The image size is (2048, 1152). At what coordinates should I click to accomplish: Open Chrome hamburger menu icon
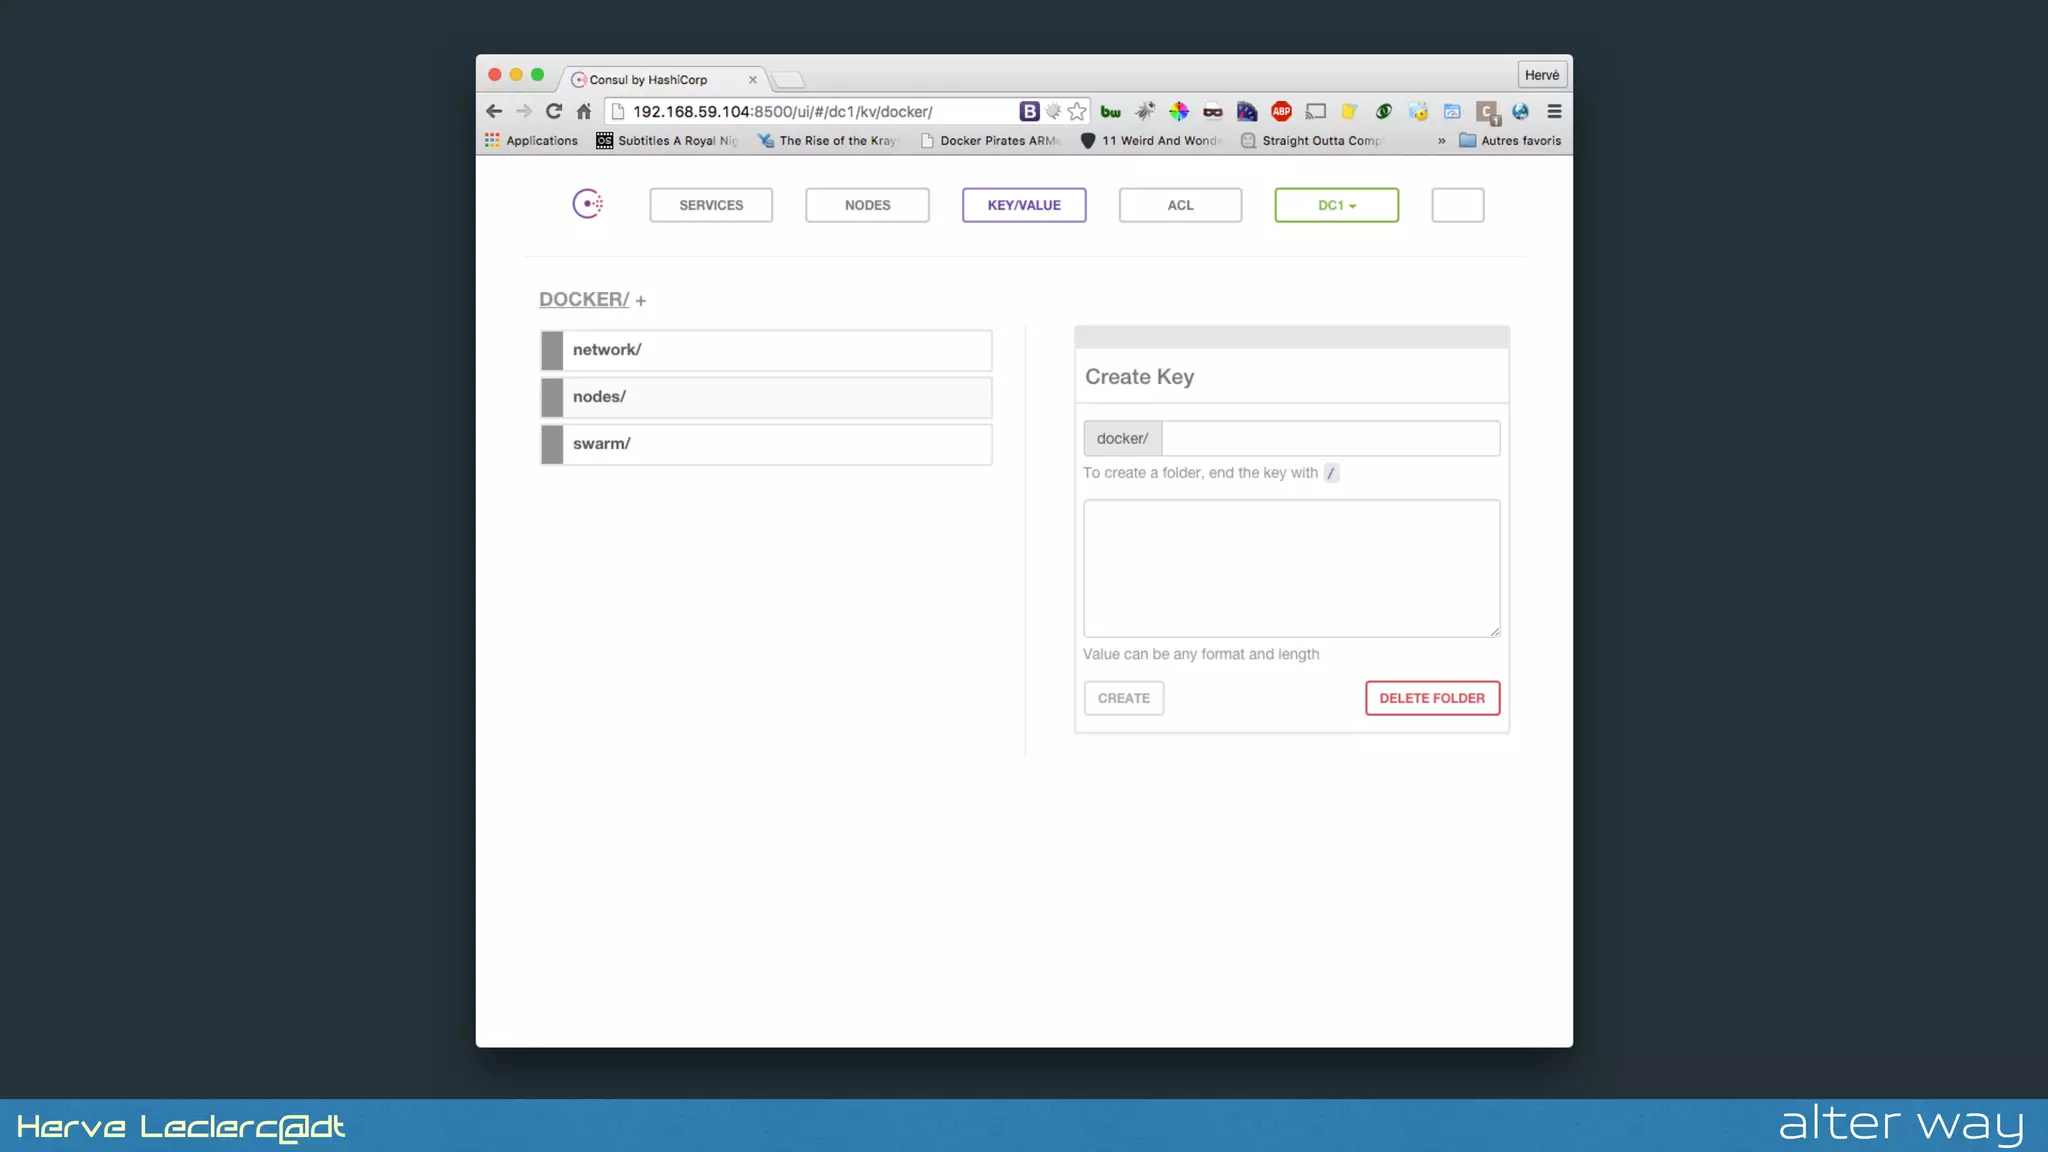pyautogui.click(x=1554, y=111)
